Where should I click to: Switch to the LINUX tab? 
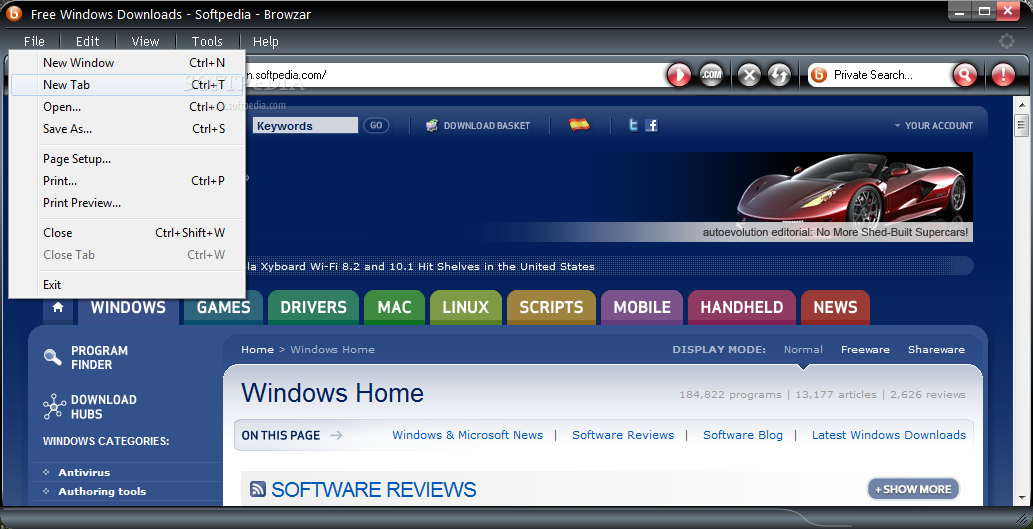(466, 307)
